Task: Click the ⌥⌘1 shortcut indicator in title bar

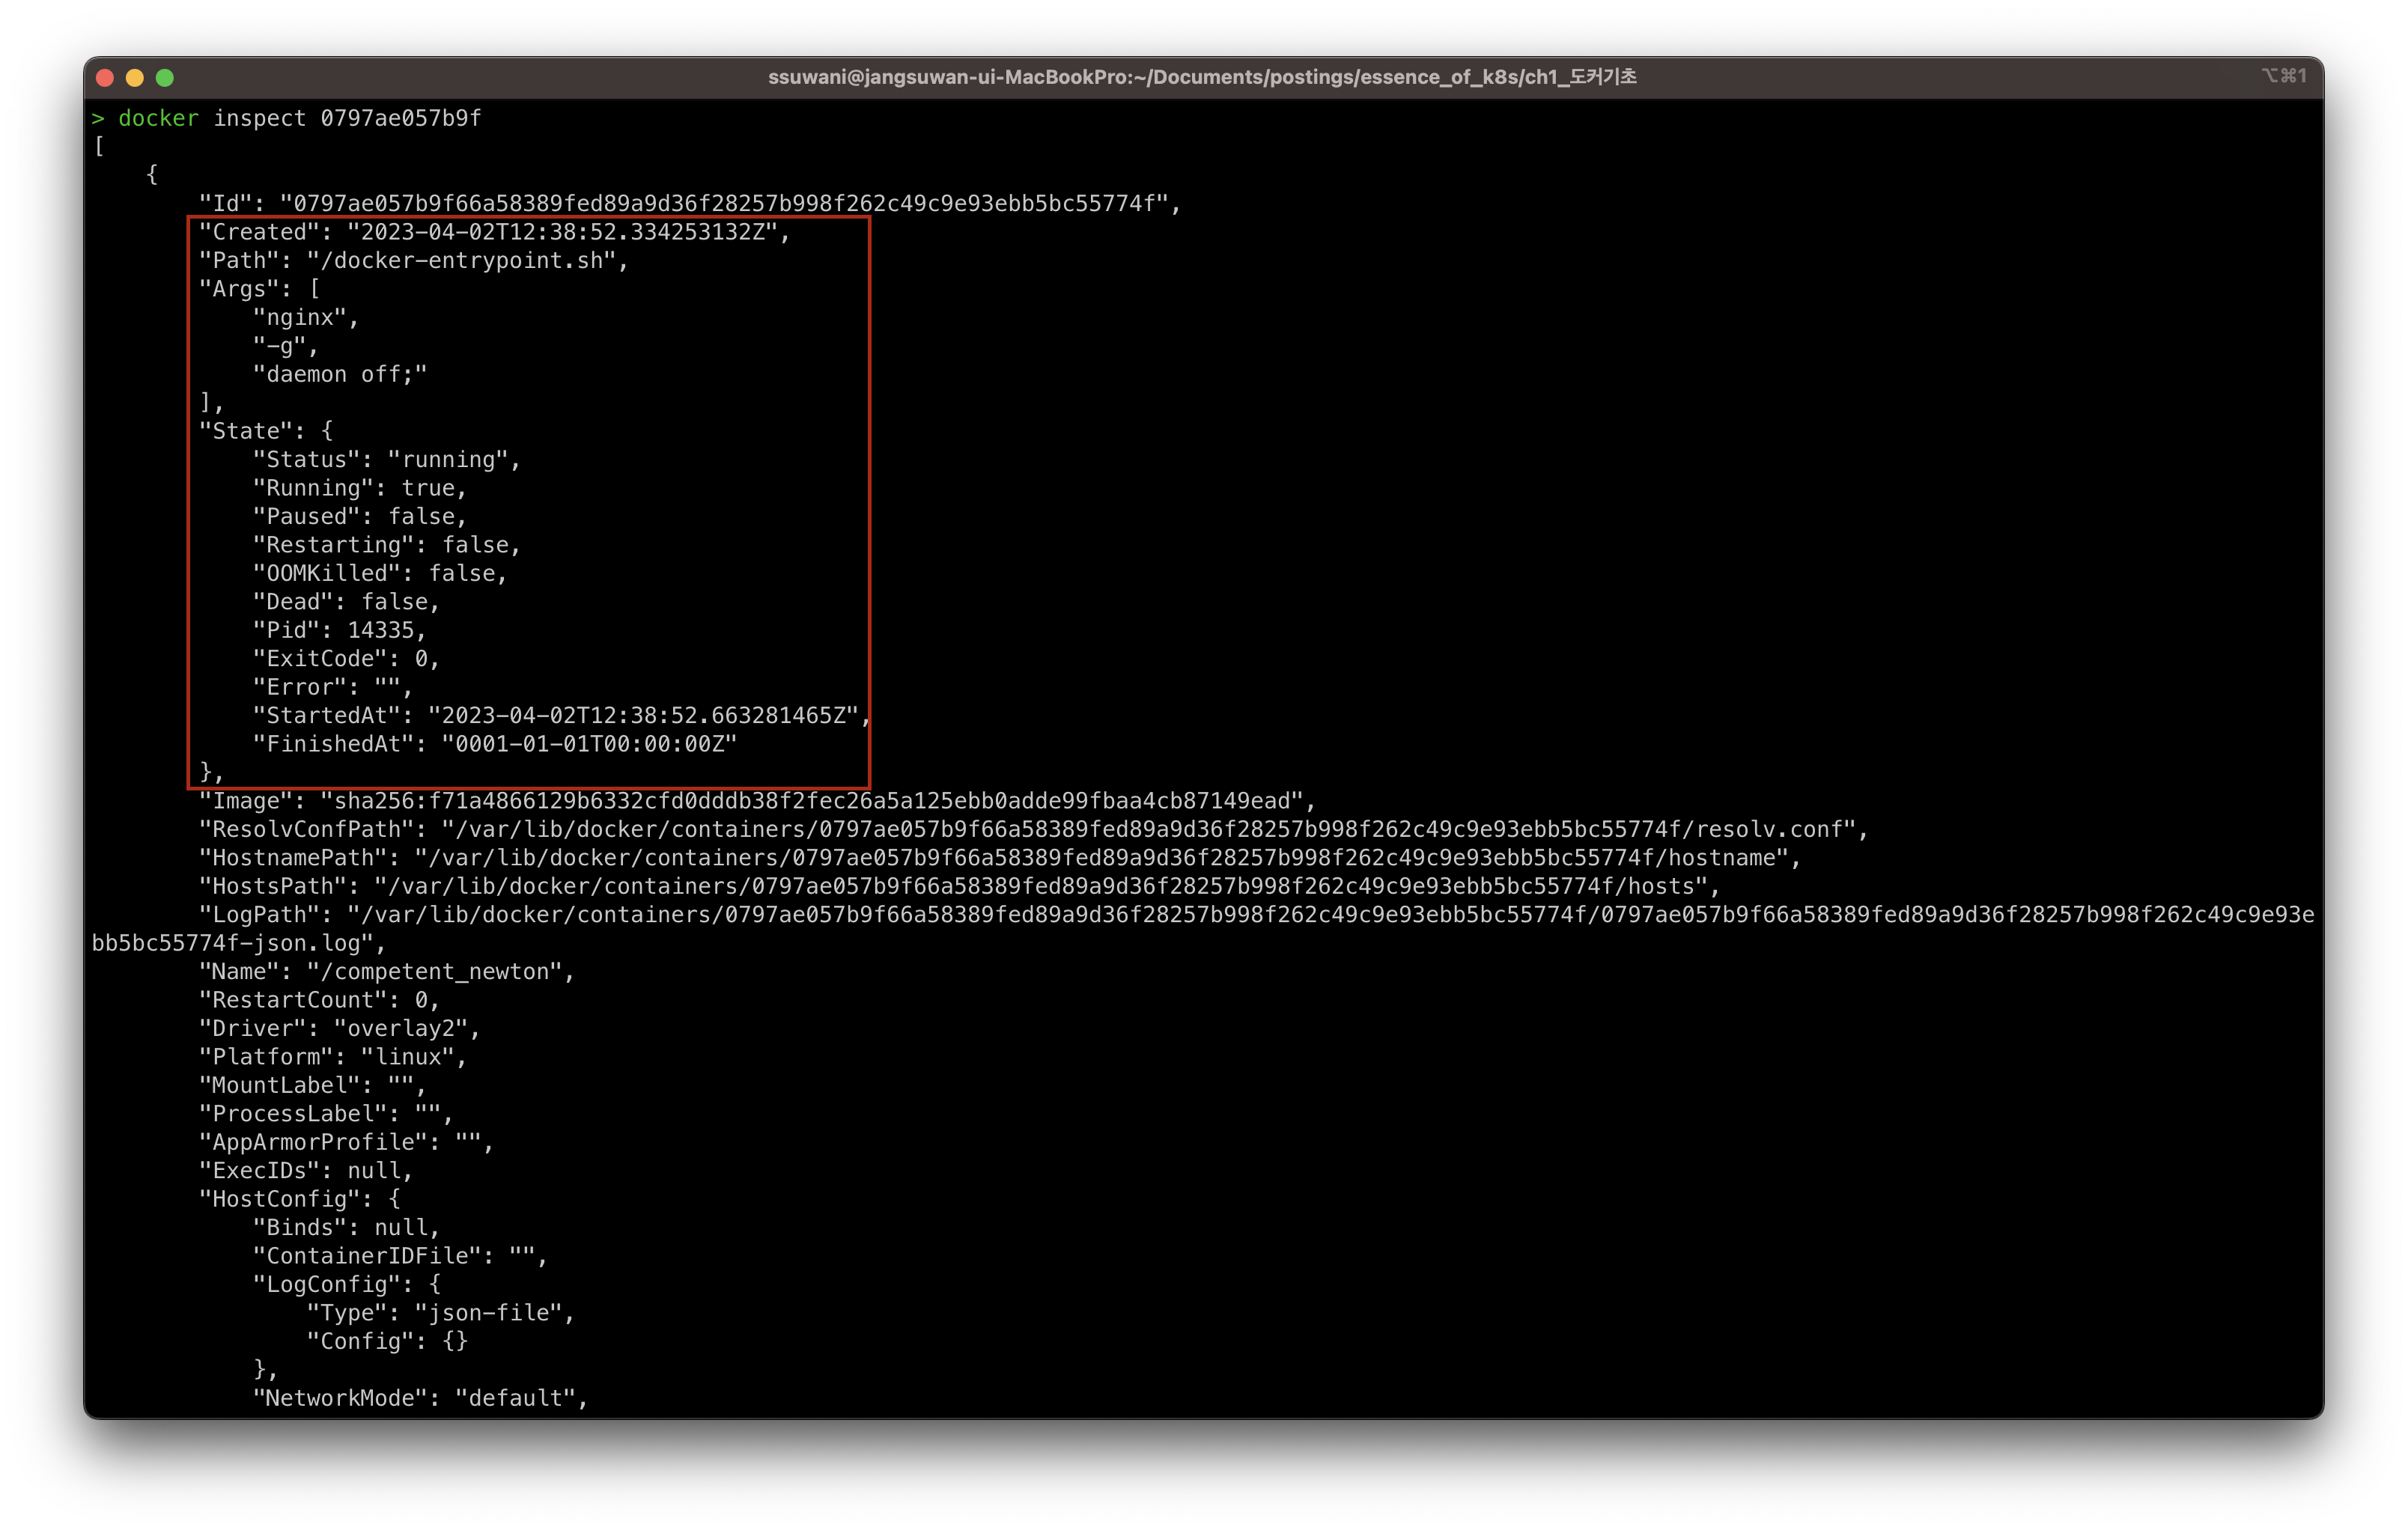Action: pyautogui.click(x=2284, y=76)
